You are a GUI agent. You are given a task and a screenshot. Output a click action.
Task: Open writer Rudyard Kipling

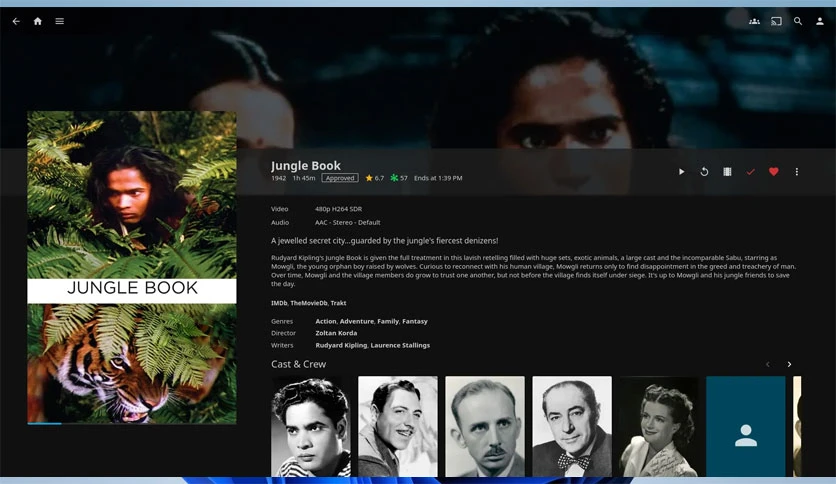click(341, 345)
